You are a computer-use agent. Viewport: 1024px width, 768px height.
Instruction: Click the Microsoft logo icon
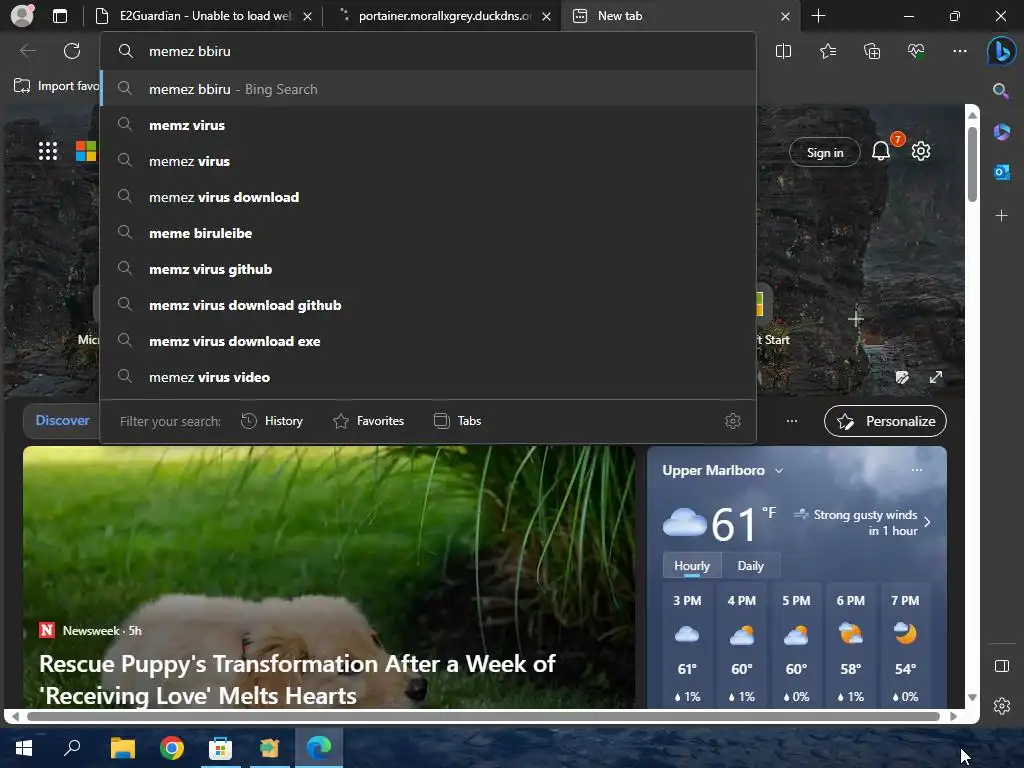click(86, 151)
